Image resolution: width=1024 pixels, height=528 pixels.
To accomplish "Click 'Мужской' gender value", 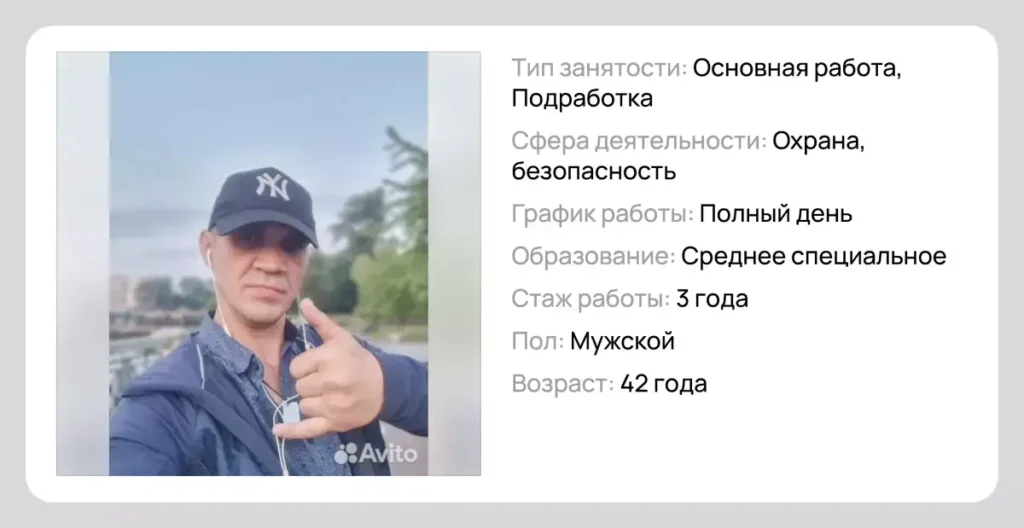I will (622, 341).
